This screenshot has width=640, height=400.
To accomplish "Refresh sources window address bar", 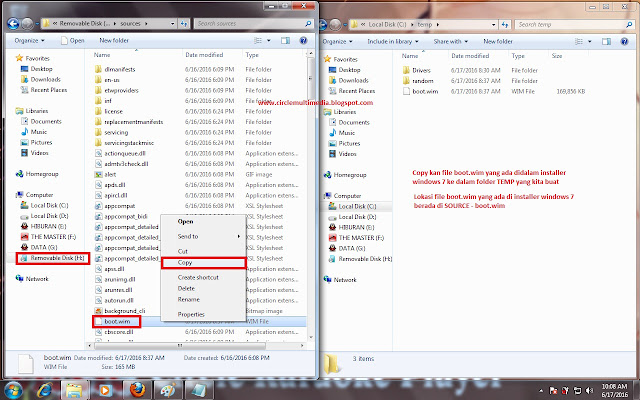I will point(184,24).
